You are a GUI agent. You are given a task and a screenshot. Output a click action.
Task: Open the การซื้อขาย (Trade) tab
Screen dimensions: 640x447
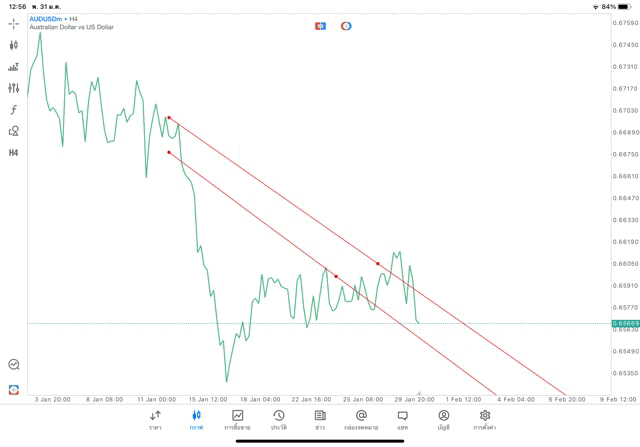click(x=238, y=419)
